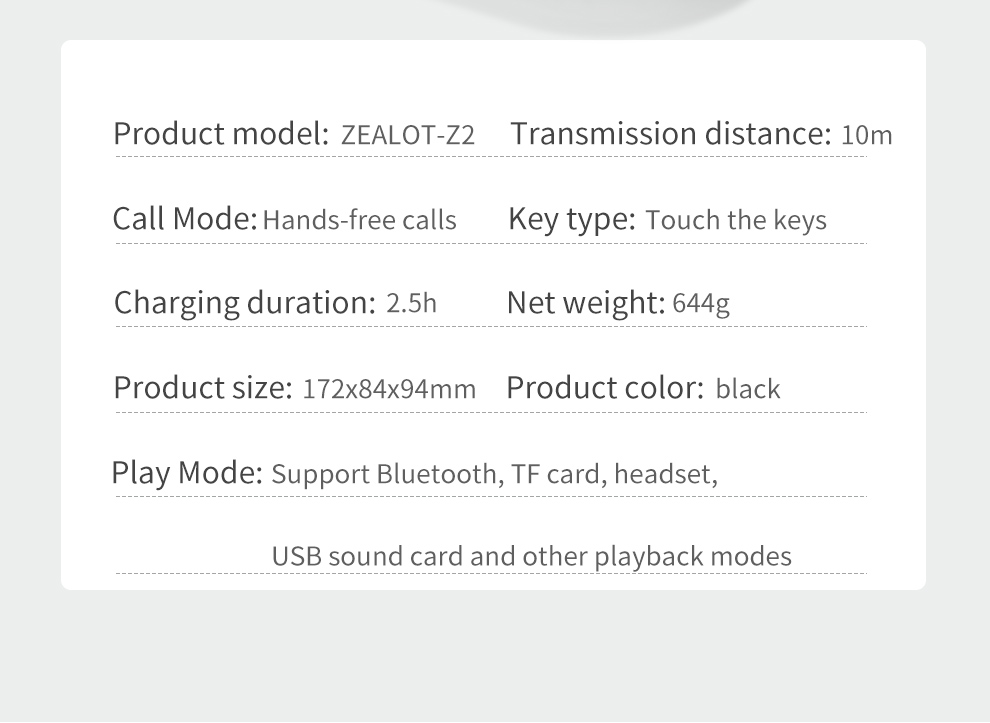Select the 10m distance value
Image resolution: width=990 pixels, height=723 pixels.
click(867, 135)
